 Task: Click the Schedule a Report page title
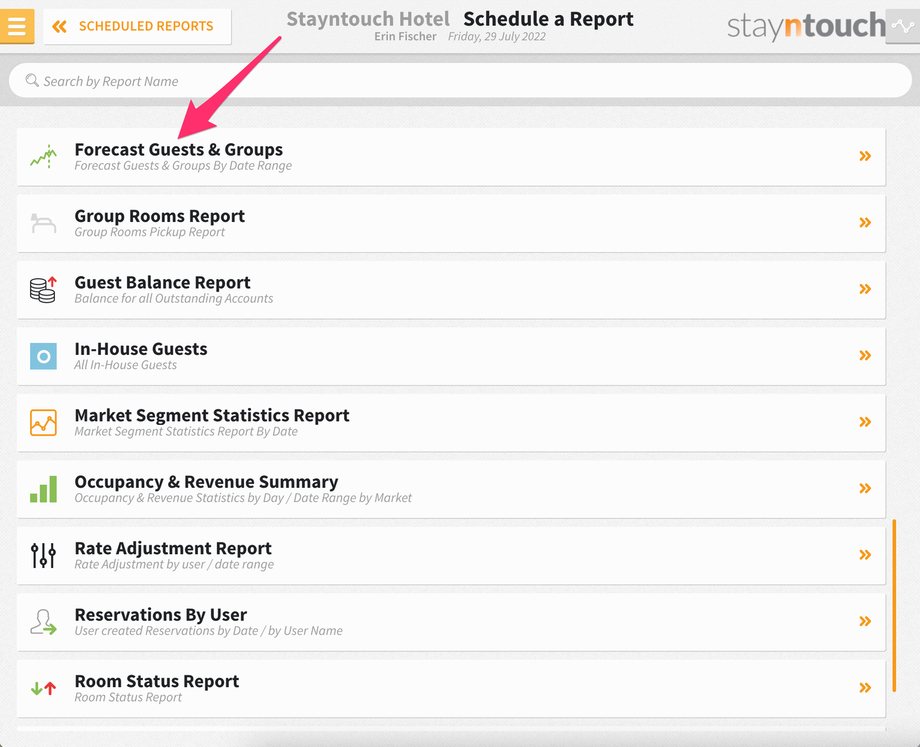tap(549, 19)
